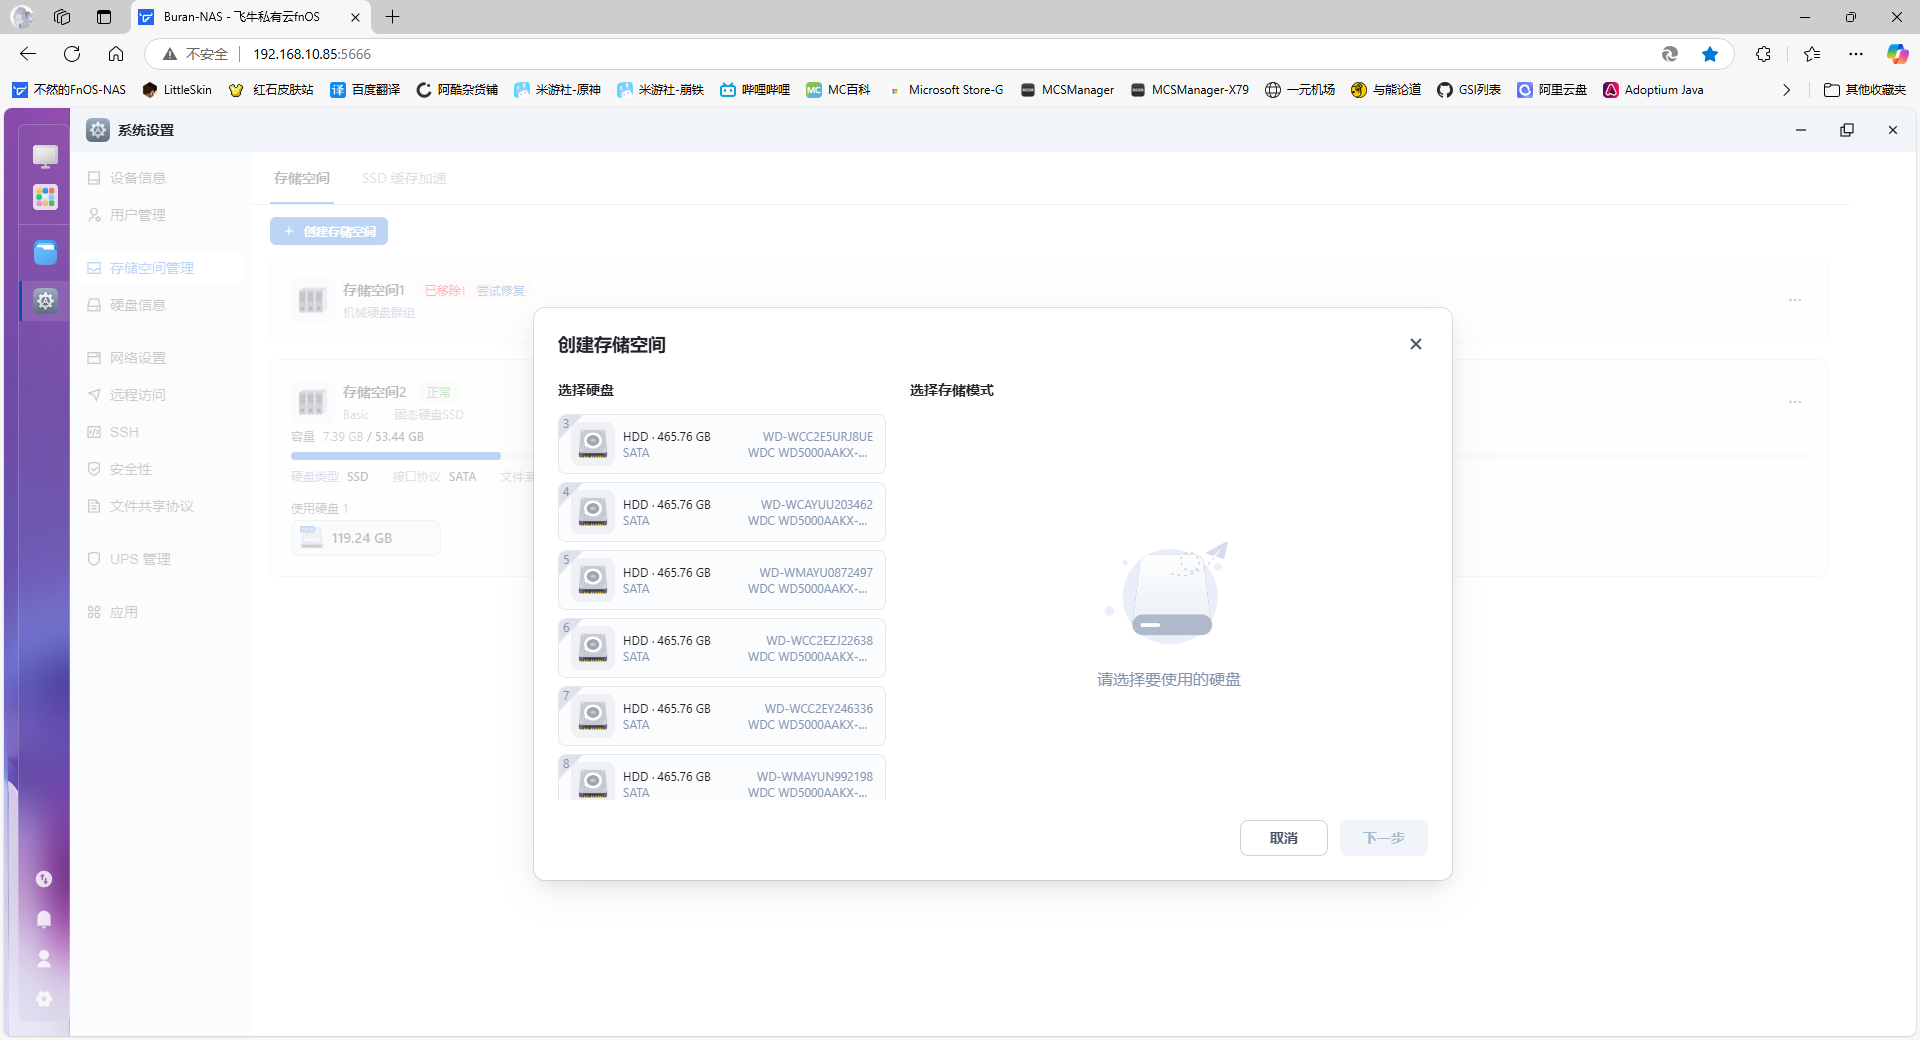The width and height of the screenshot is (1920, 1040).
Task: Open the GSI列表 bookmark
Action: pos(1469,90)
